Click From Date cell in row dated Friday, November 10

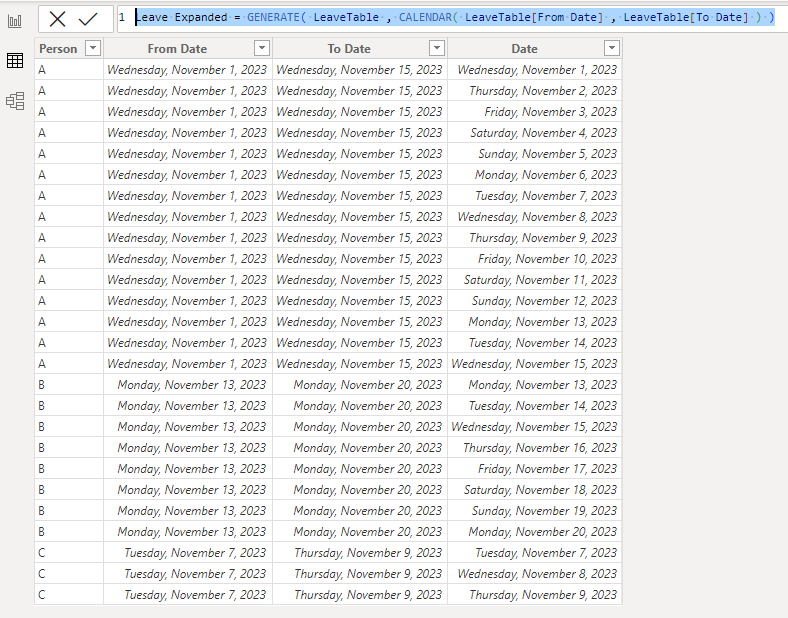point(188,259)
